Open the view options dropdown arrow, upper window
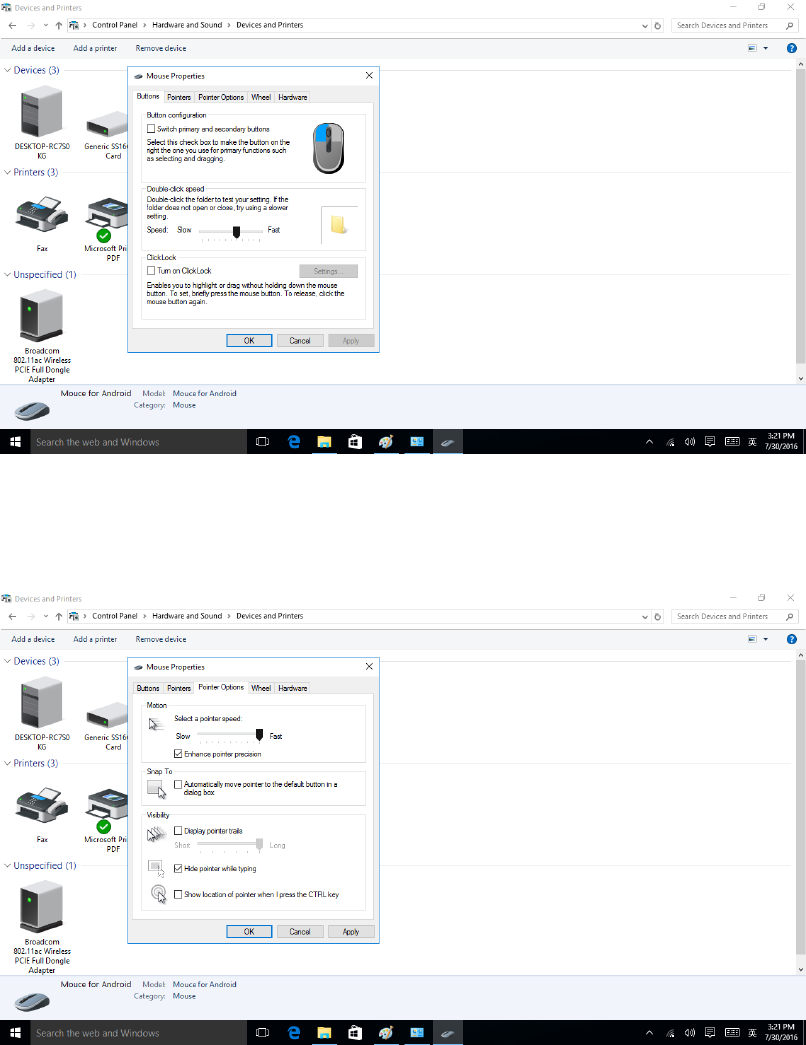 765,48
